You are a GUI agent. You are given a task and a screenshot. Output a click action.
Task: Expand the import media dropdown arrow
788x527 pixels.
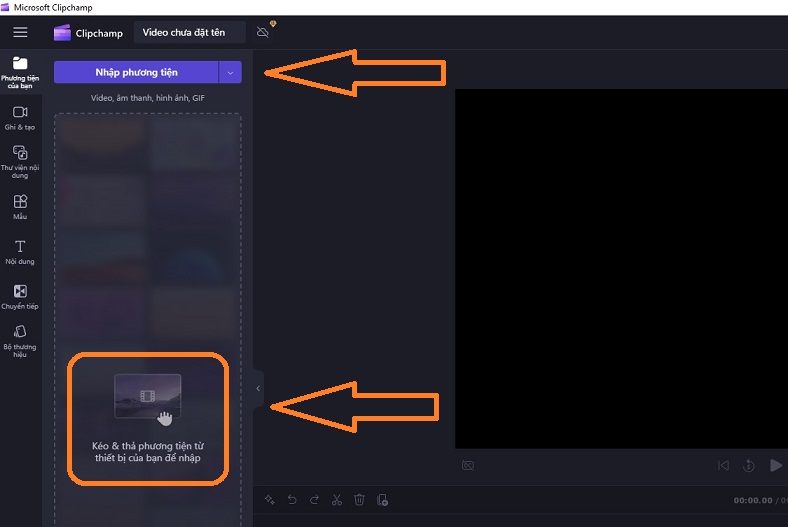click(230, 72)
